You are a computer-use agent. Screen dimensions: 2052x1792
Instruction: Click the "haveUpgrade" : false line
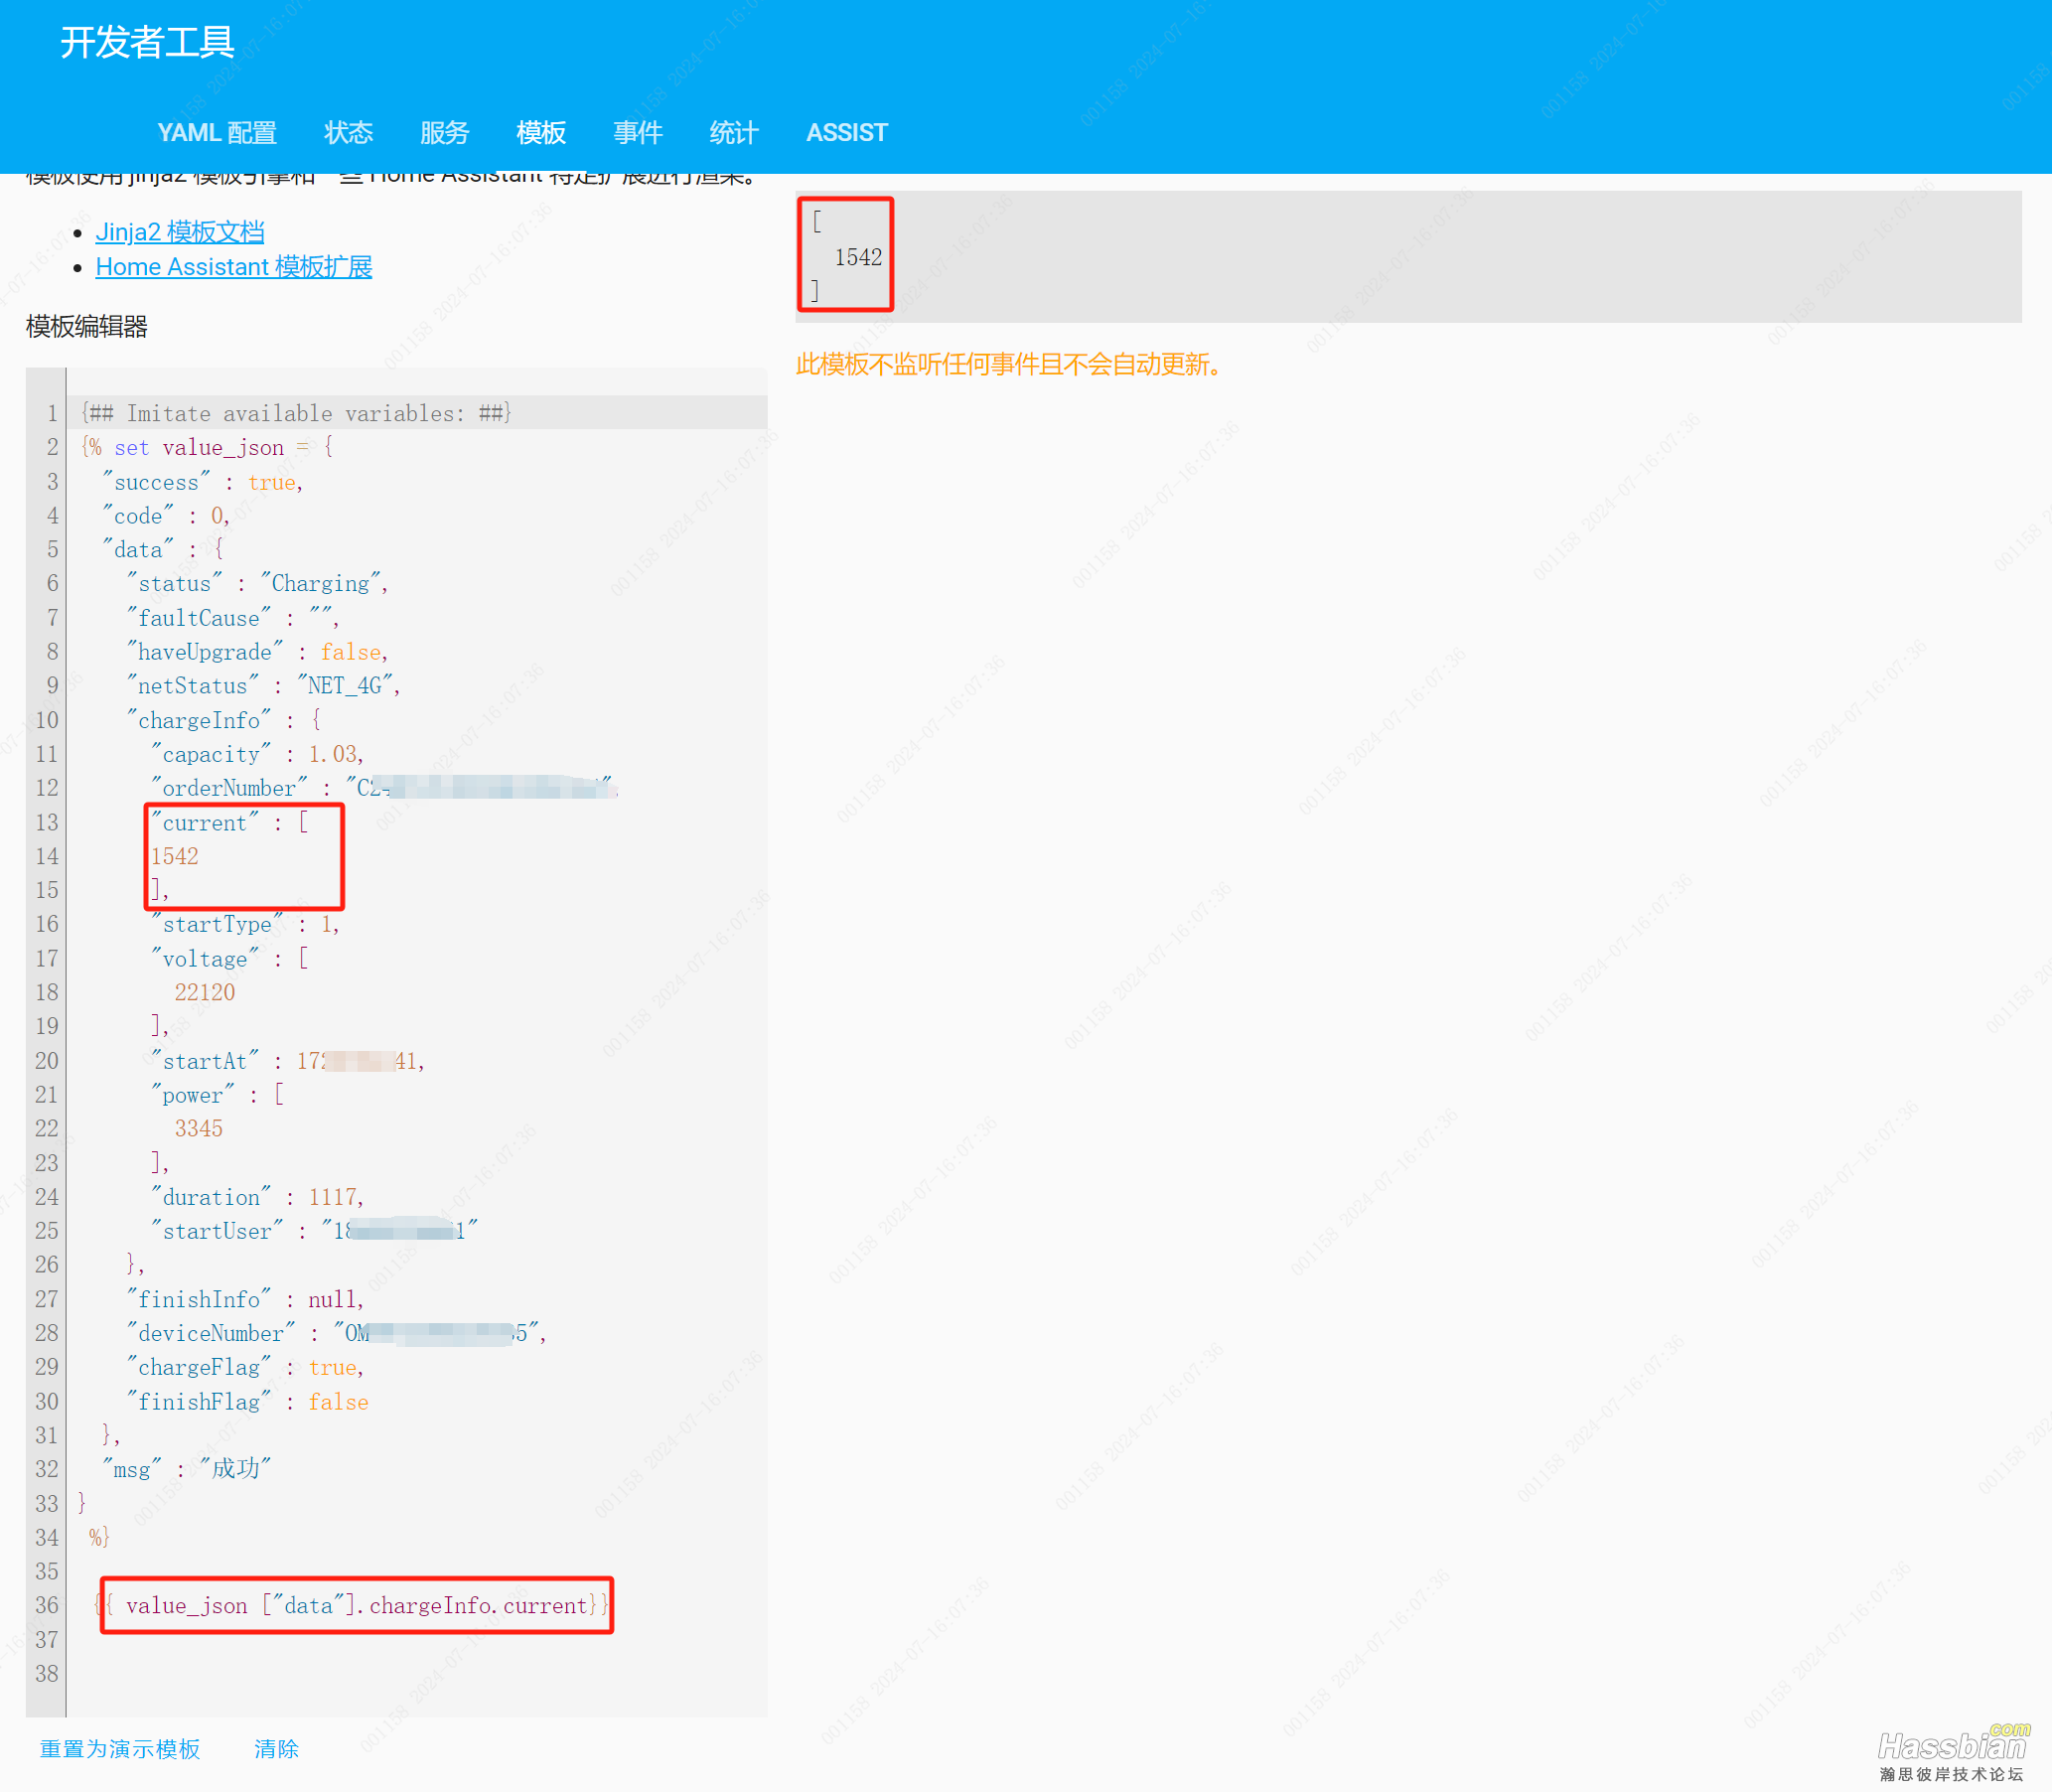coord(258,651)
